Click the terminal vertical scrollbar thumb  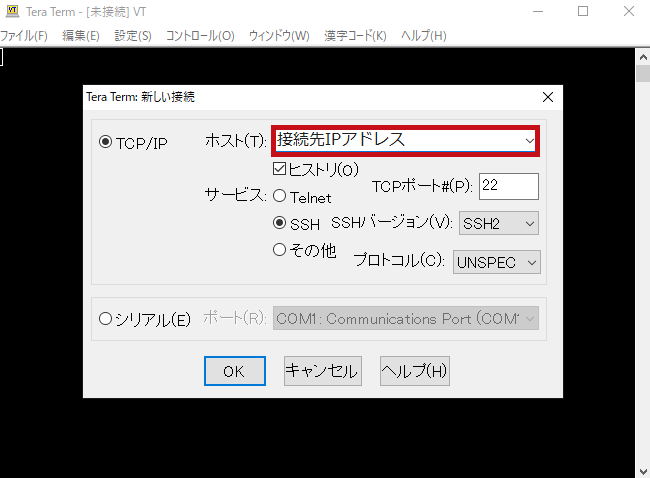(x=643, y=74)
